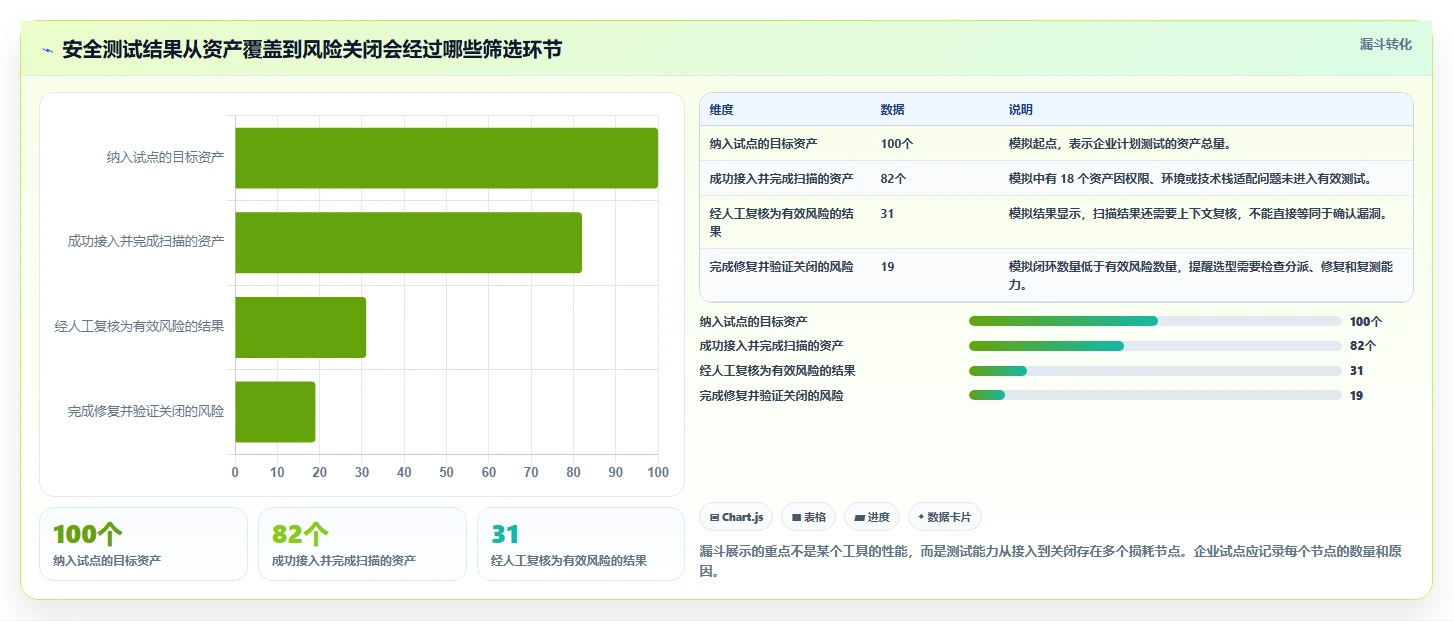Click the 漏斗转化 tag in the header
The image size is (1453, 621).
point(1386,44)
